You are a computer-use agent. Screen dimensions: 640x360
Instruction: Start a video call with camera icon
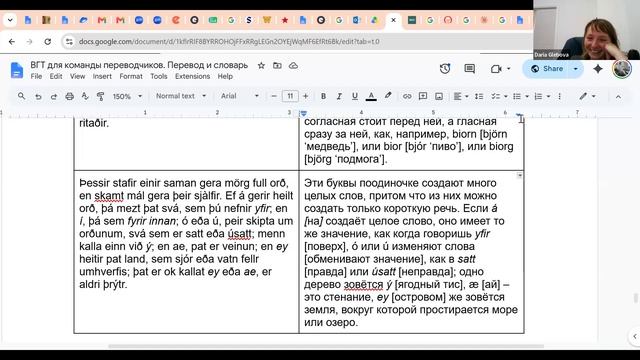coord(496,69)
